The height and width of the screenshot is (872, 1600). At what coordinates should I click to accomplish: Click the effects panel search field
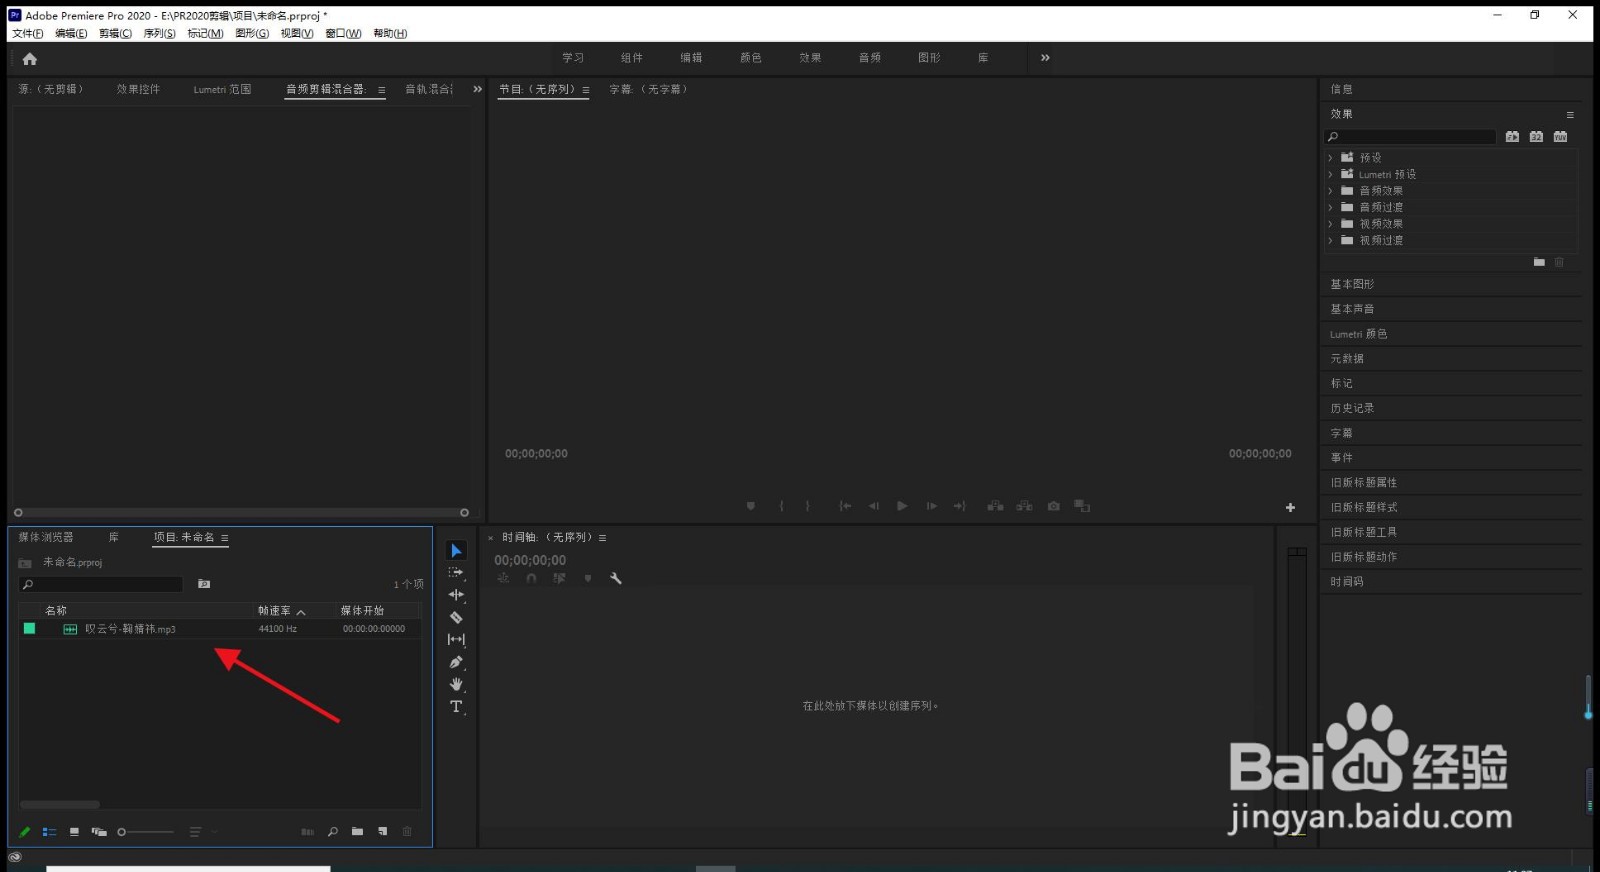[1410, 137]
